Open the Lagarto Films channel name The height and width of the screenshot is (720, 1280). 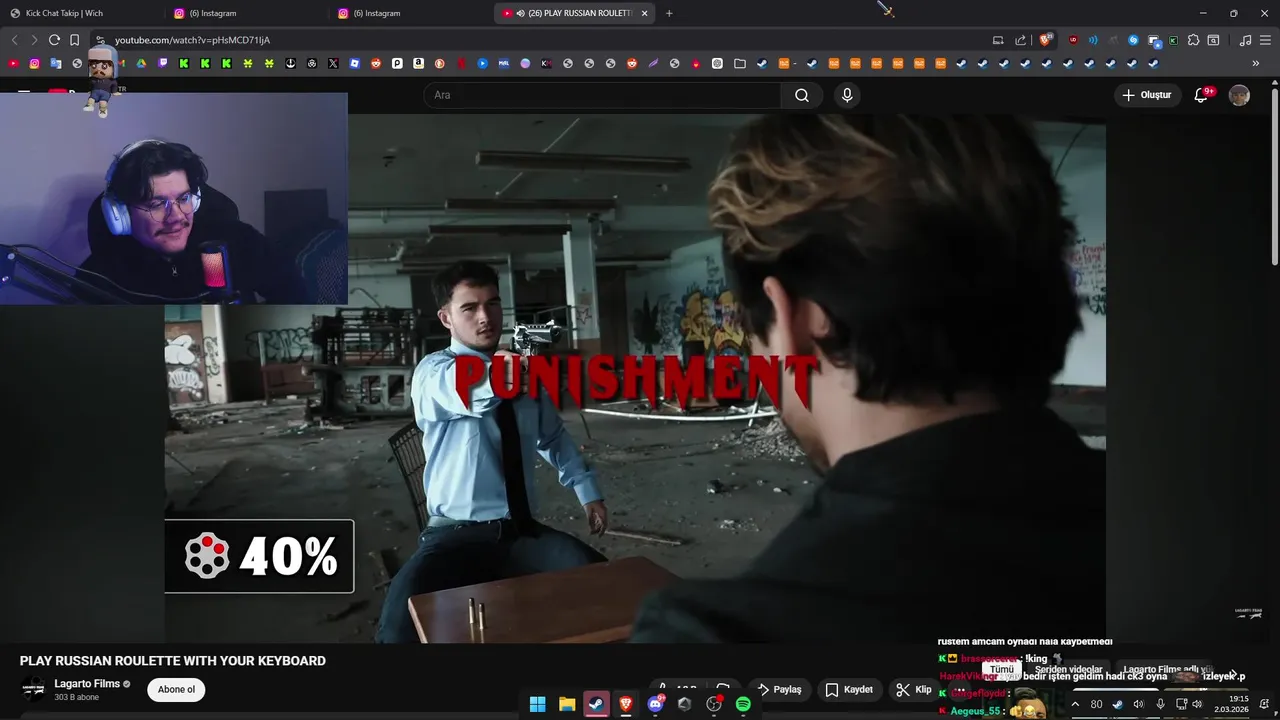tap(87, 684)
